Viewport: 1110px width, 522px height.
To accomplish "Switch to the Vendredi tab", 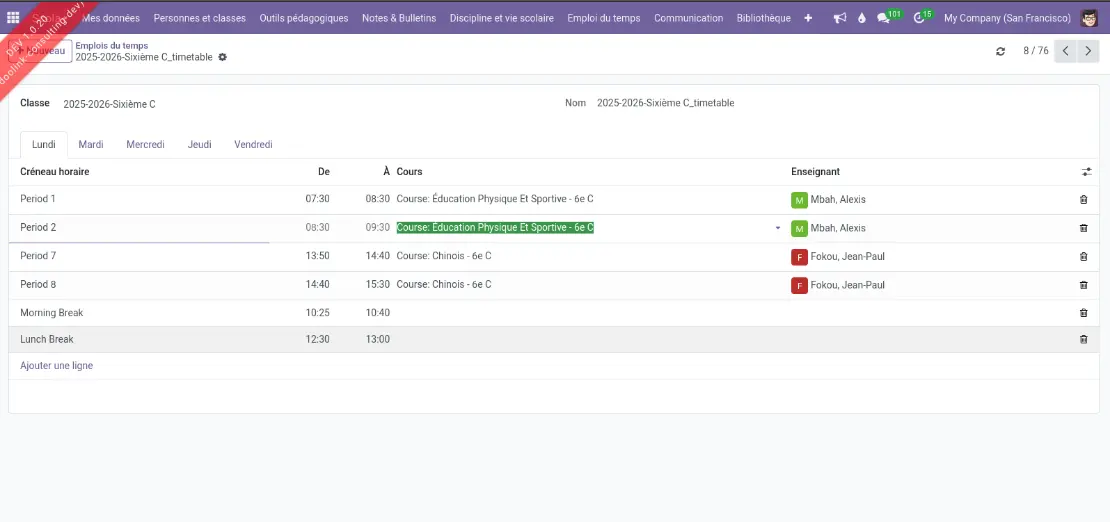I will 253,145.
